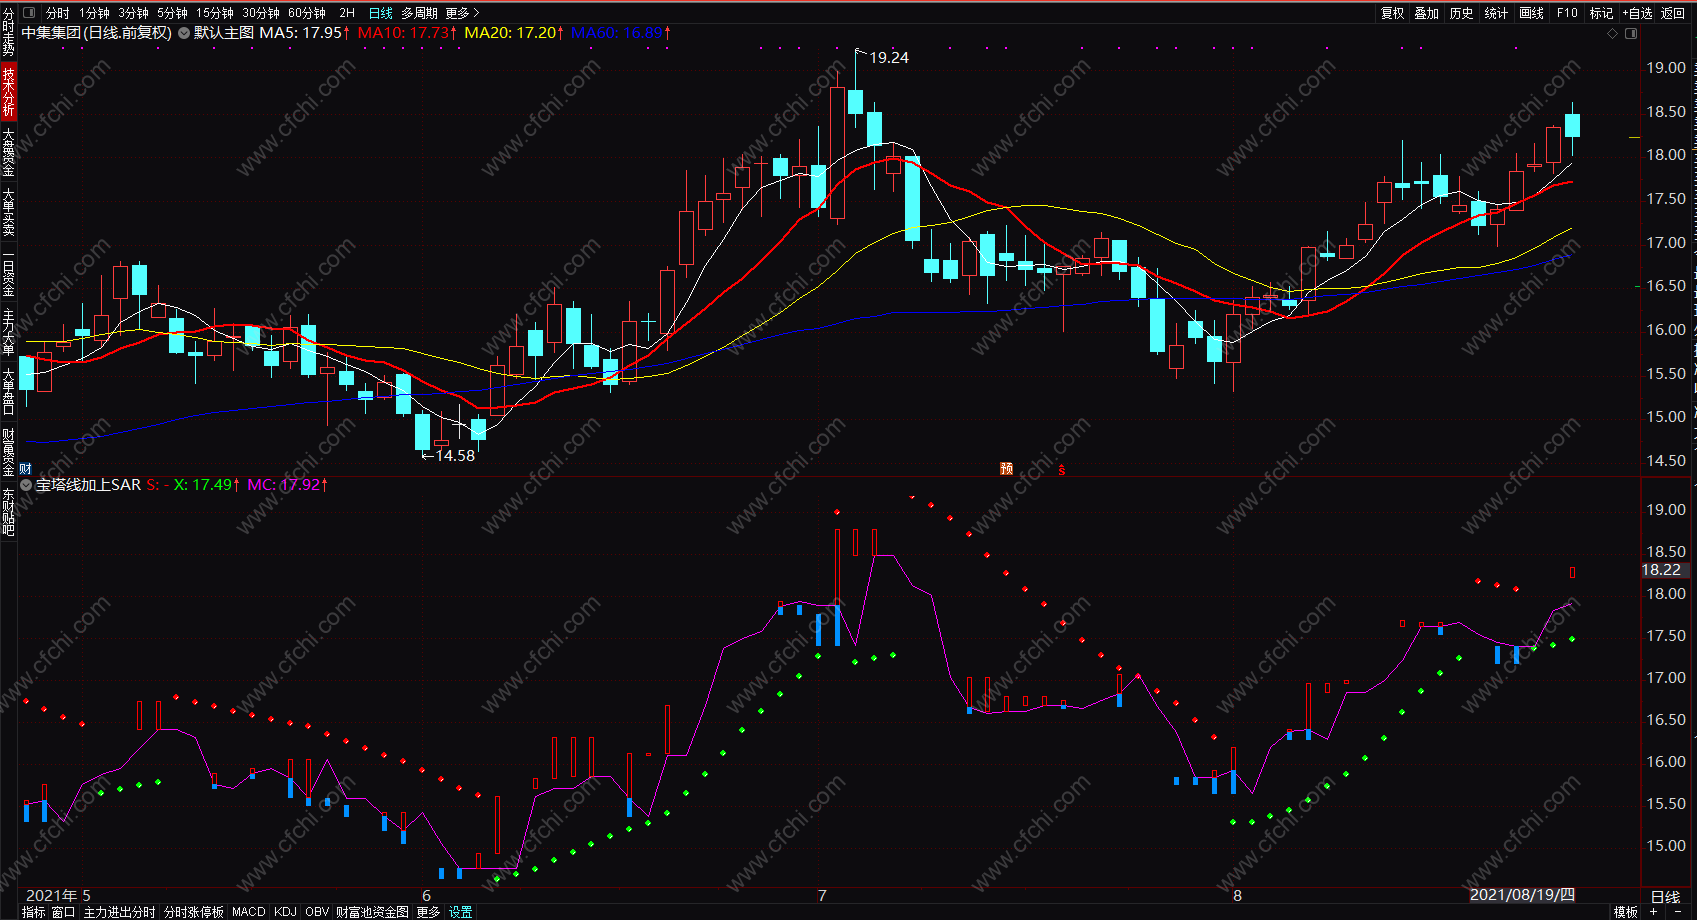This screenshot has height=920, width=1697.
Task: Click 指标 in bottom bar
Action: (34, 912)
